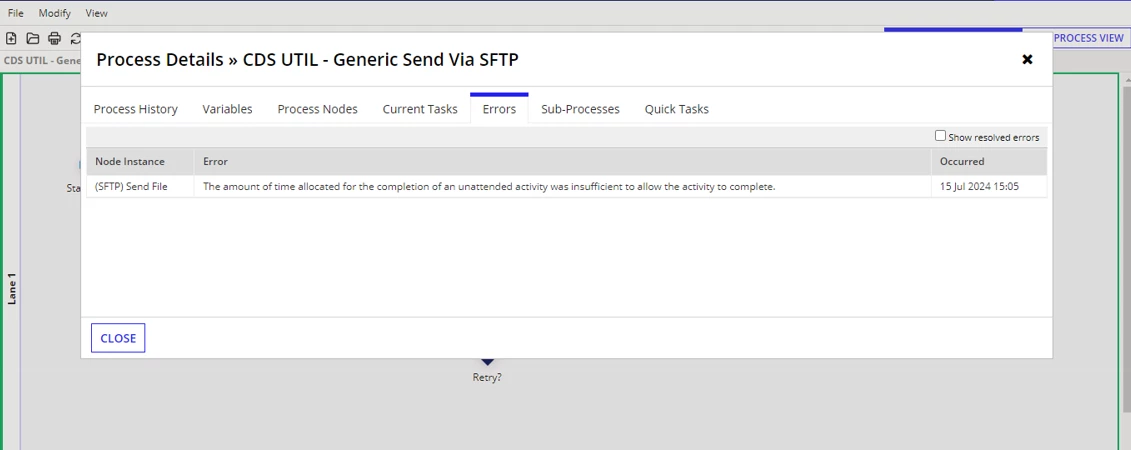The height and width of the screenshot is (450, 1131).
Task: Select the (SFTP) Send File error row
Action: pos(567,187)
